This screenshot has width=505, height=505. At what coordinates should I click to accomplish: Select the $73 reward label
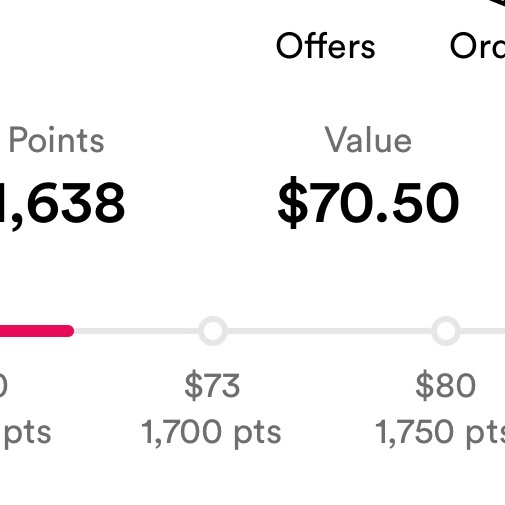pos(212,386)
